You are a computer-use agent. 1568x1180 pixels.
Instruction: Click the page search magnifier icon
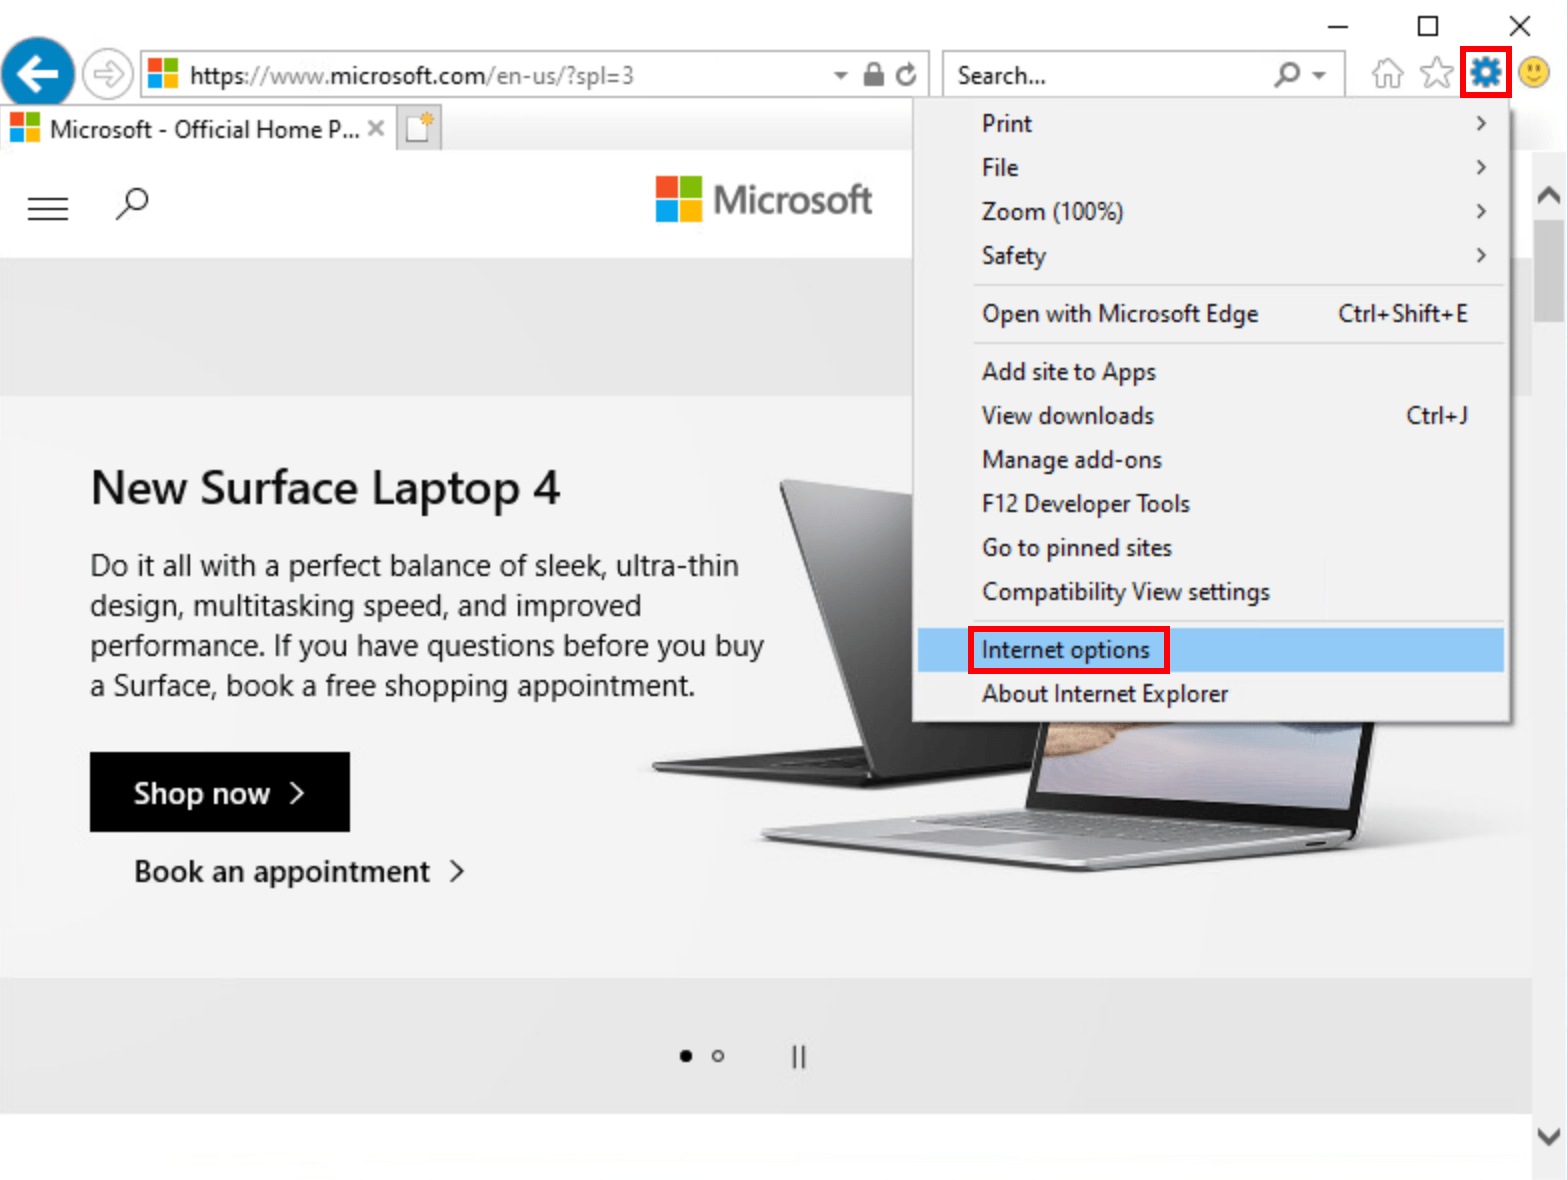132,204
